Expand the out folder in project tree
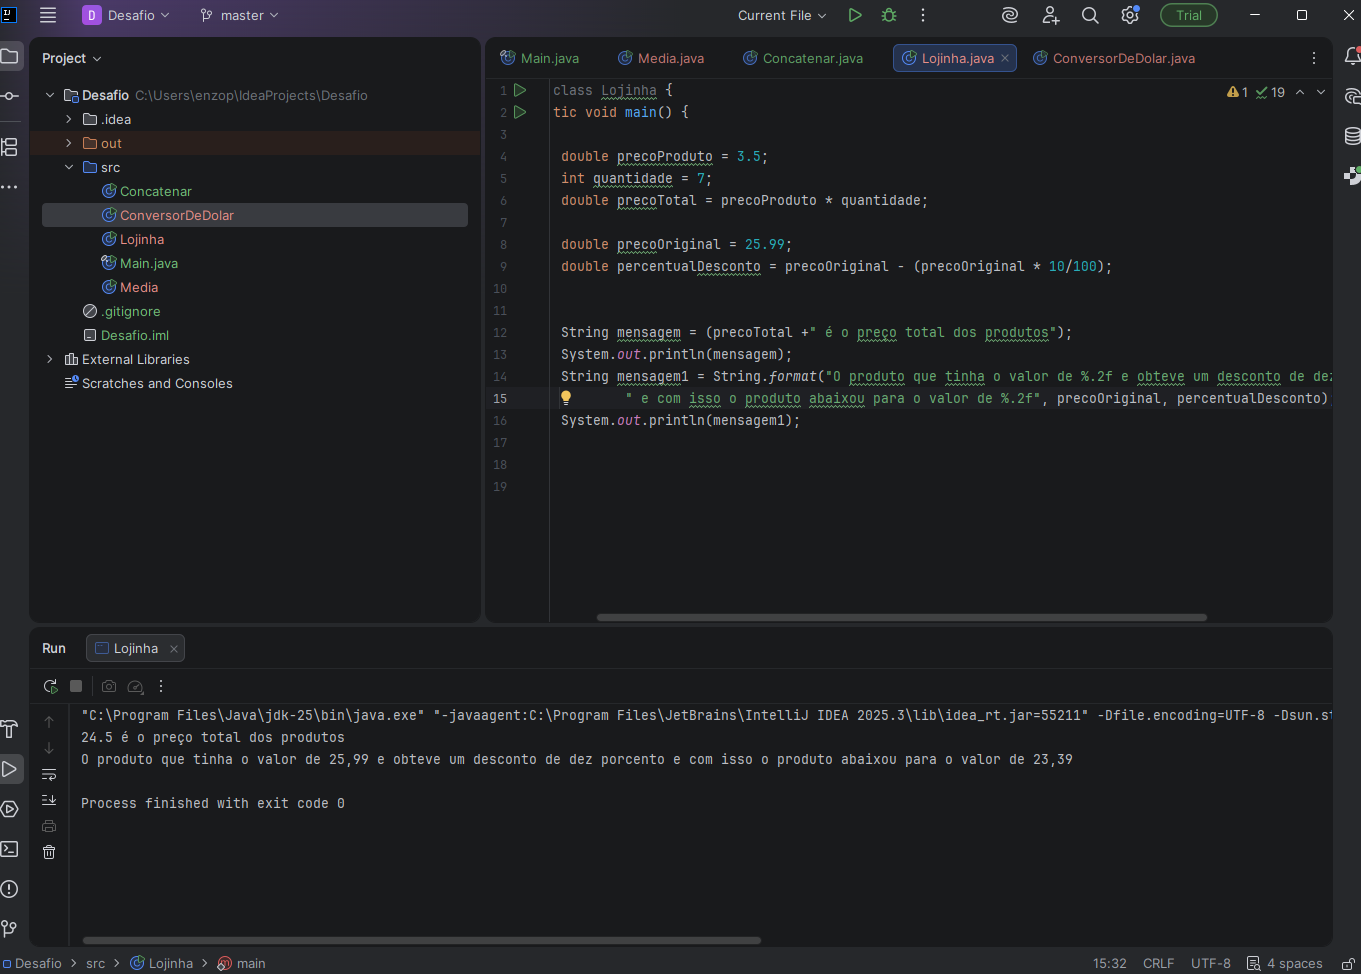Image resolution: width=1361 pixels, height=974 pixels. tap(69, 143)
